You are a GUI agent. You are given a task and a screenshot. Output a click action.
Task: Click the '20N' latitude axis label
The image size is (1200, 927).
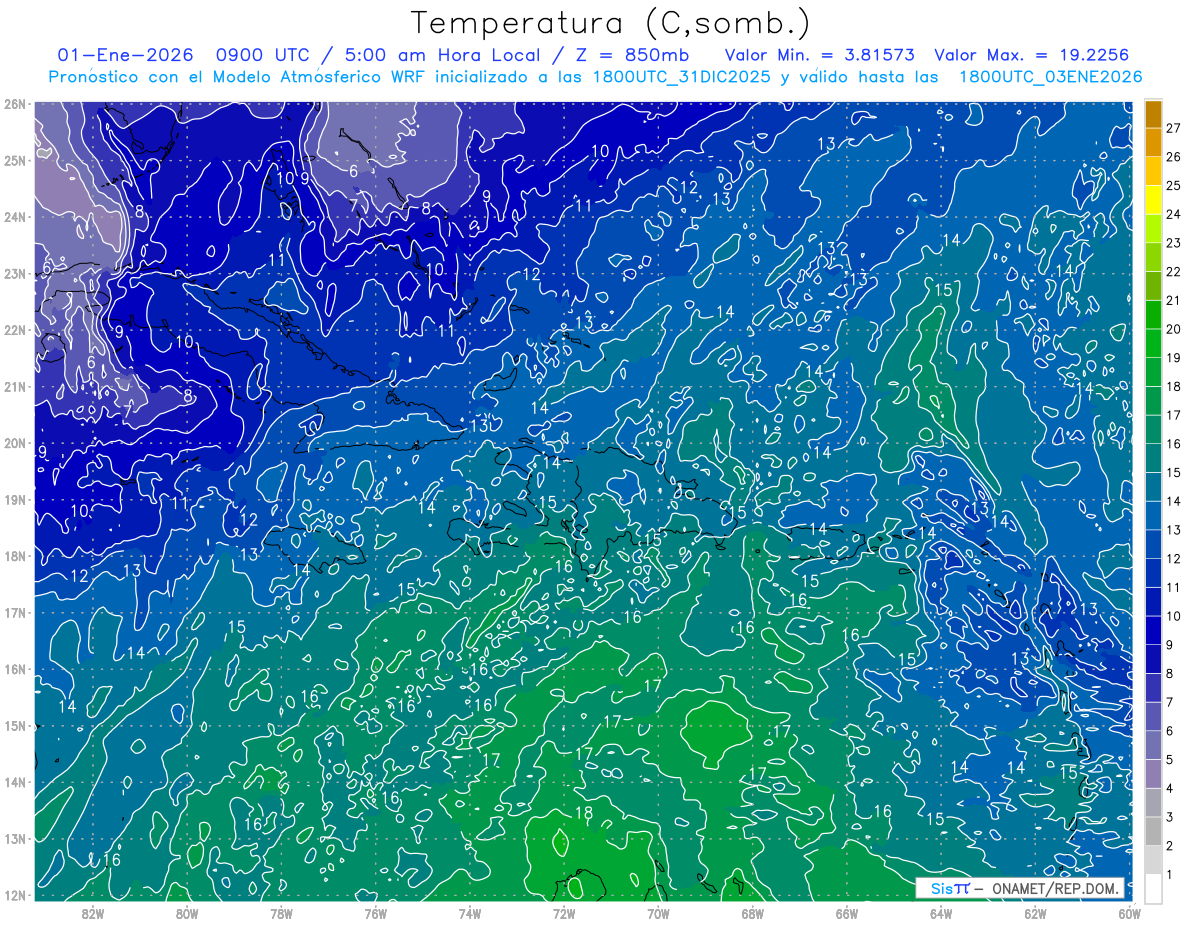14,443
